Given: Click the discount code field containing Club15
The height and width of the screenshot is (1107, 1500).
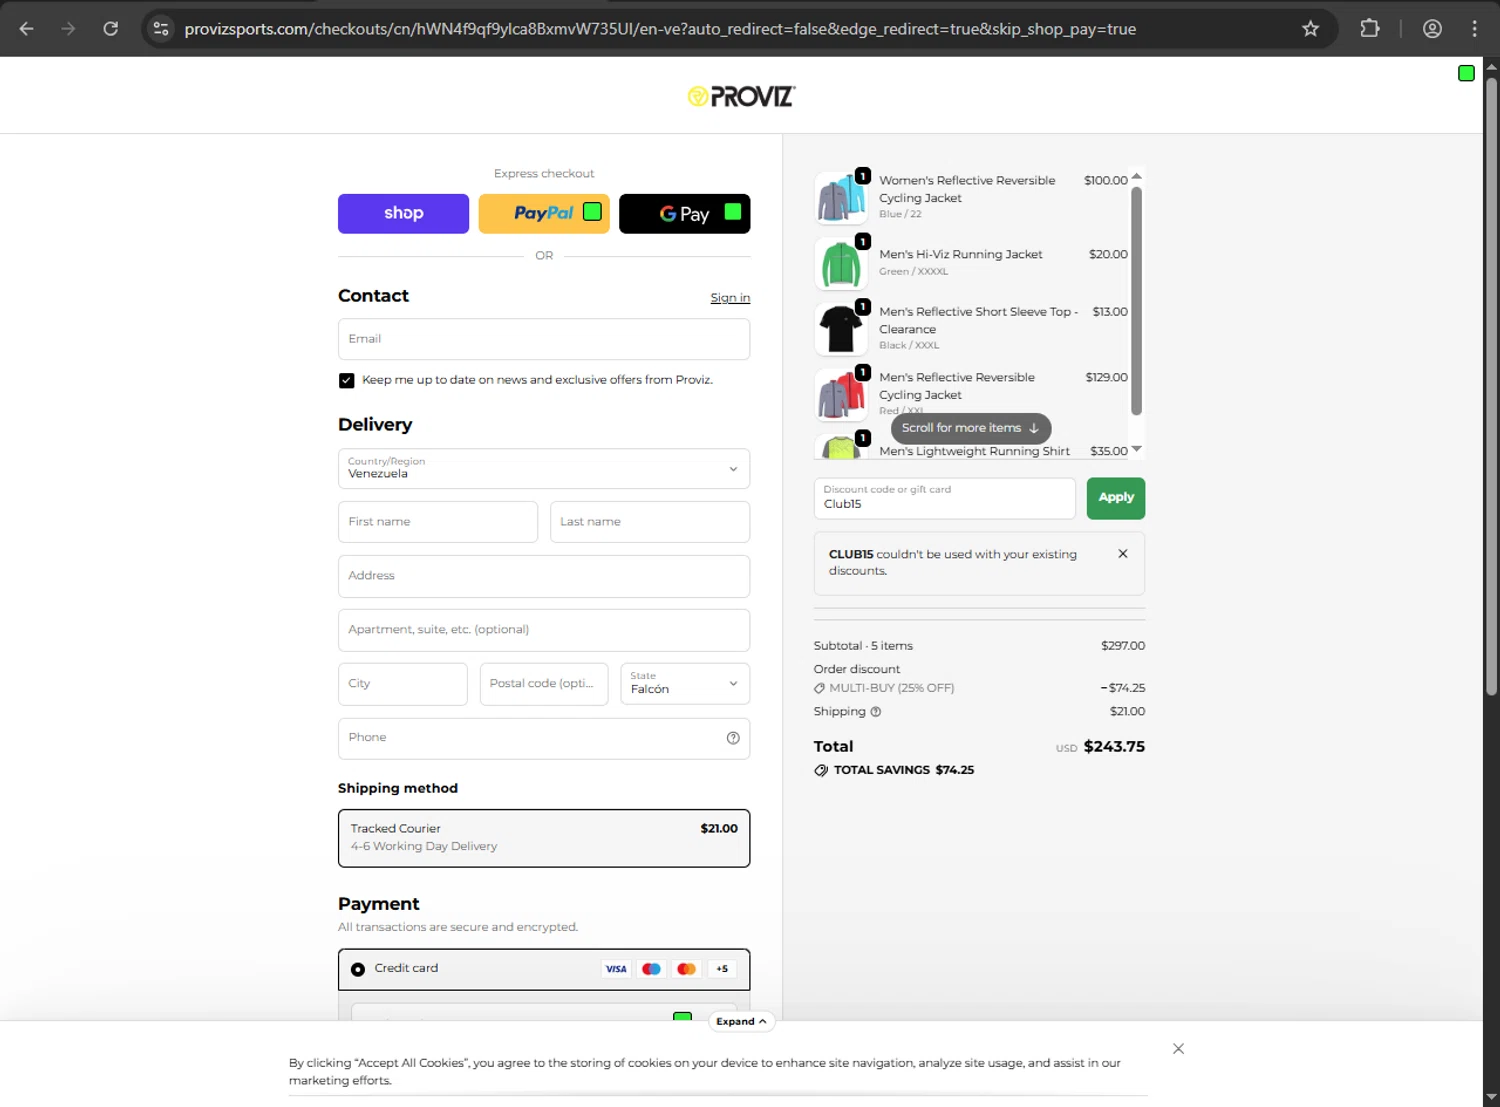Looking at the screenshot, I should pos(945,498).
